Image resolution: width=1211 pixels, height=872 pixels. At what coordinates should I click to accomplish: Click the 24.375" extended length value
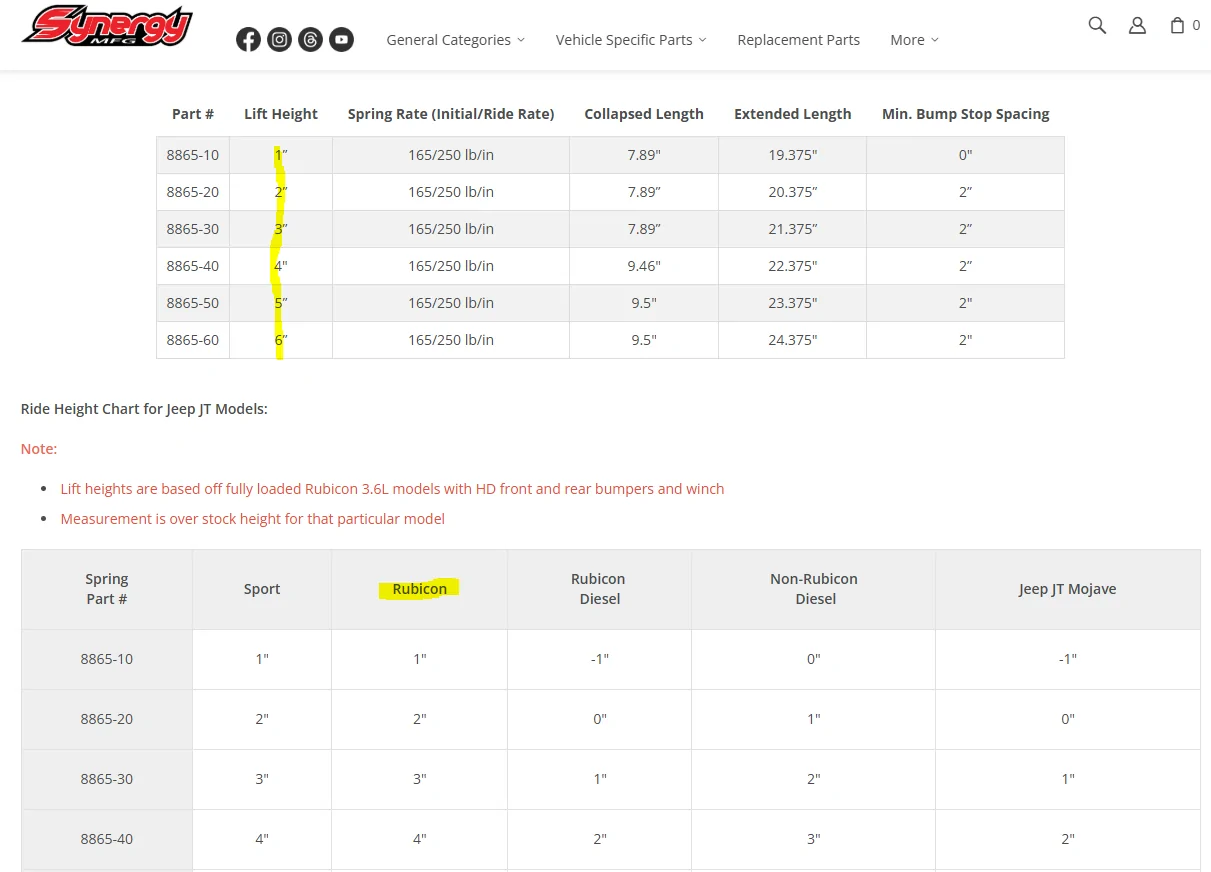coord(793,340)
